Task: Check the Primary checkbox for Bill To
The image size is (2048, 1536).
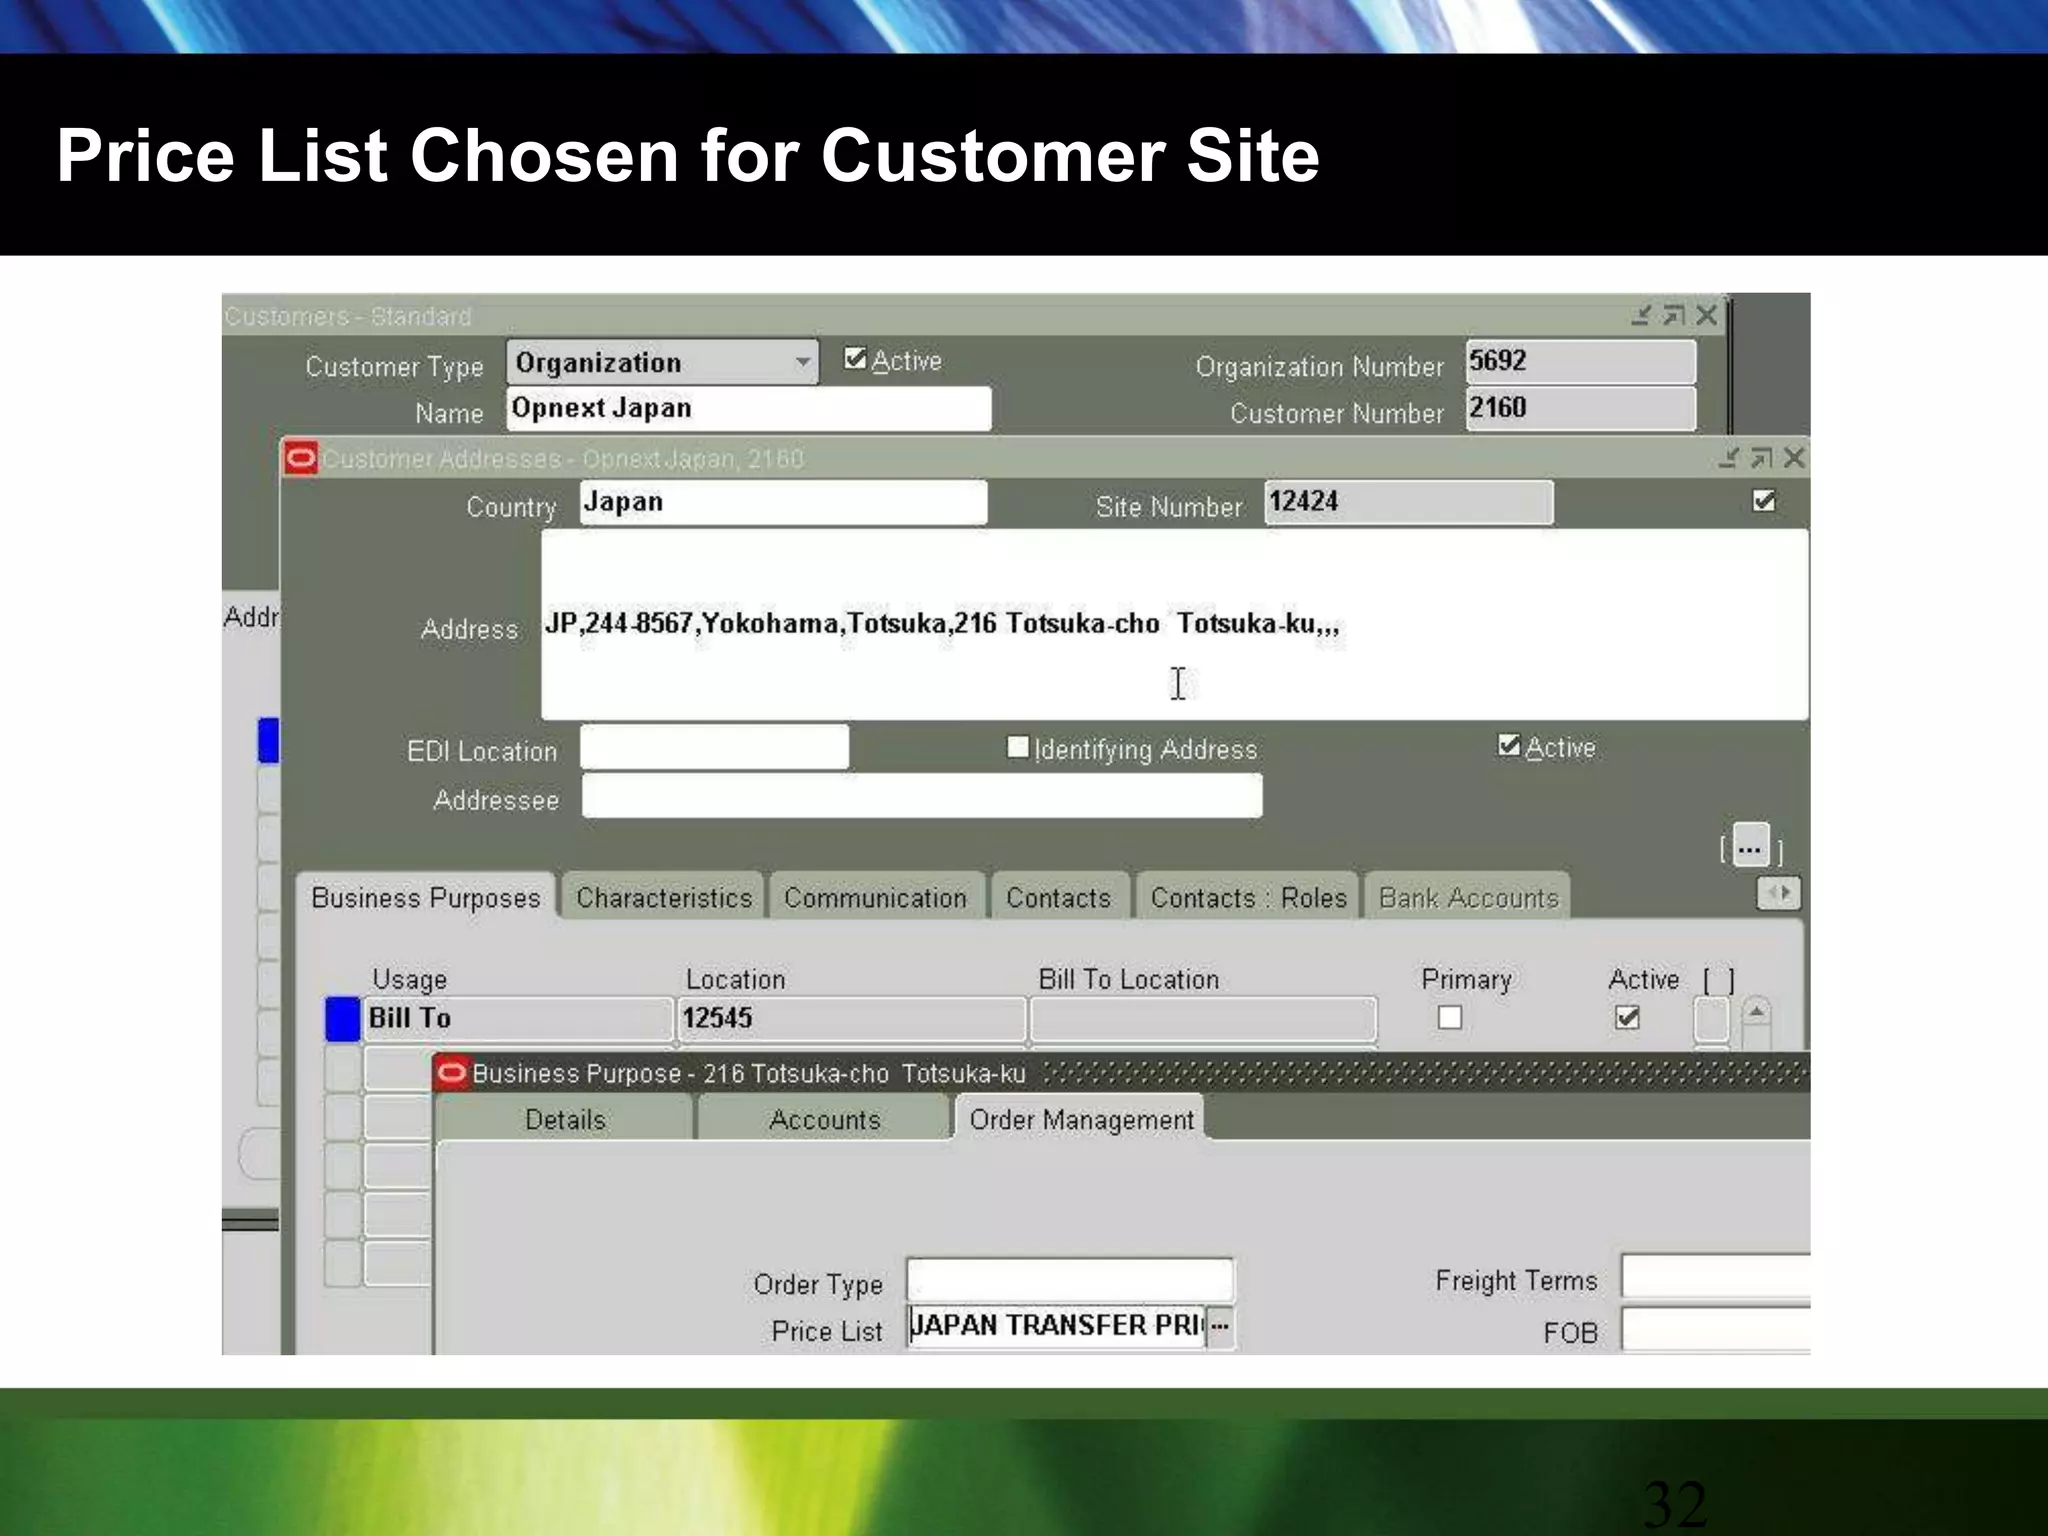Action: point(1450,1018)
